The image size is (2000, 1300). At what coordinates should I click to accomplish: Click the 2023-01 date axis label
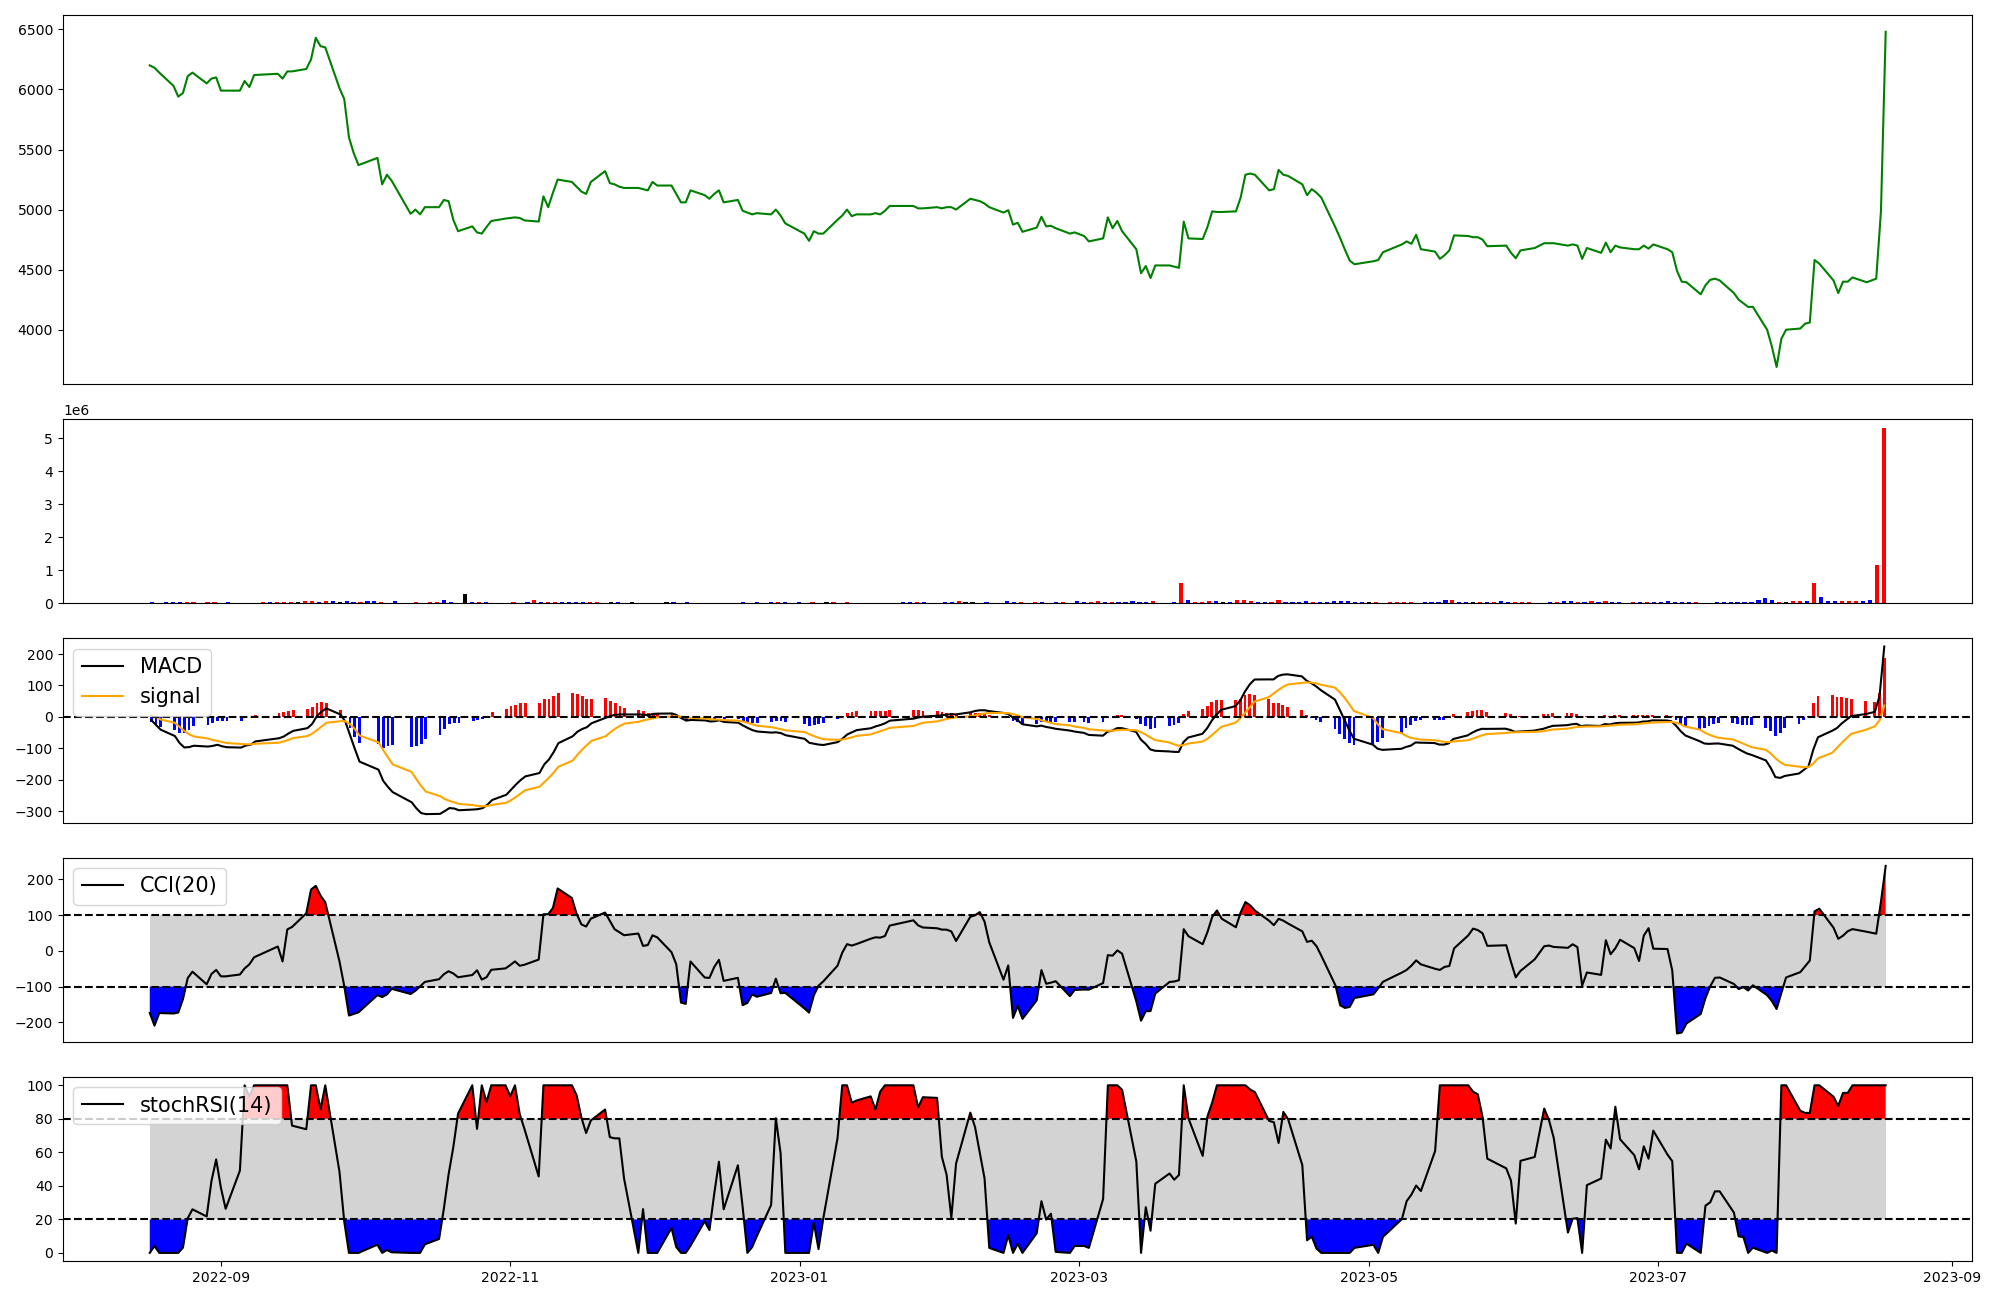click(800, 1277)
